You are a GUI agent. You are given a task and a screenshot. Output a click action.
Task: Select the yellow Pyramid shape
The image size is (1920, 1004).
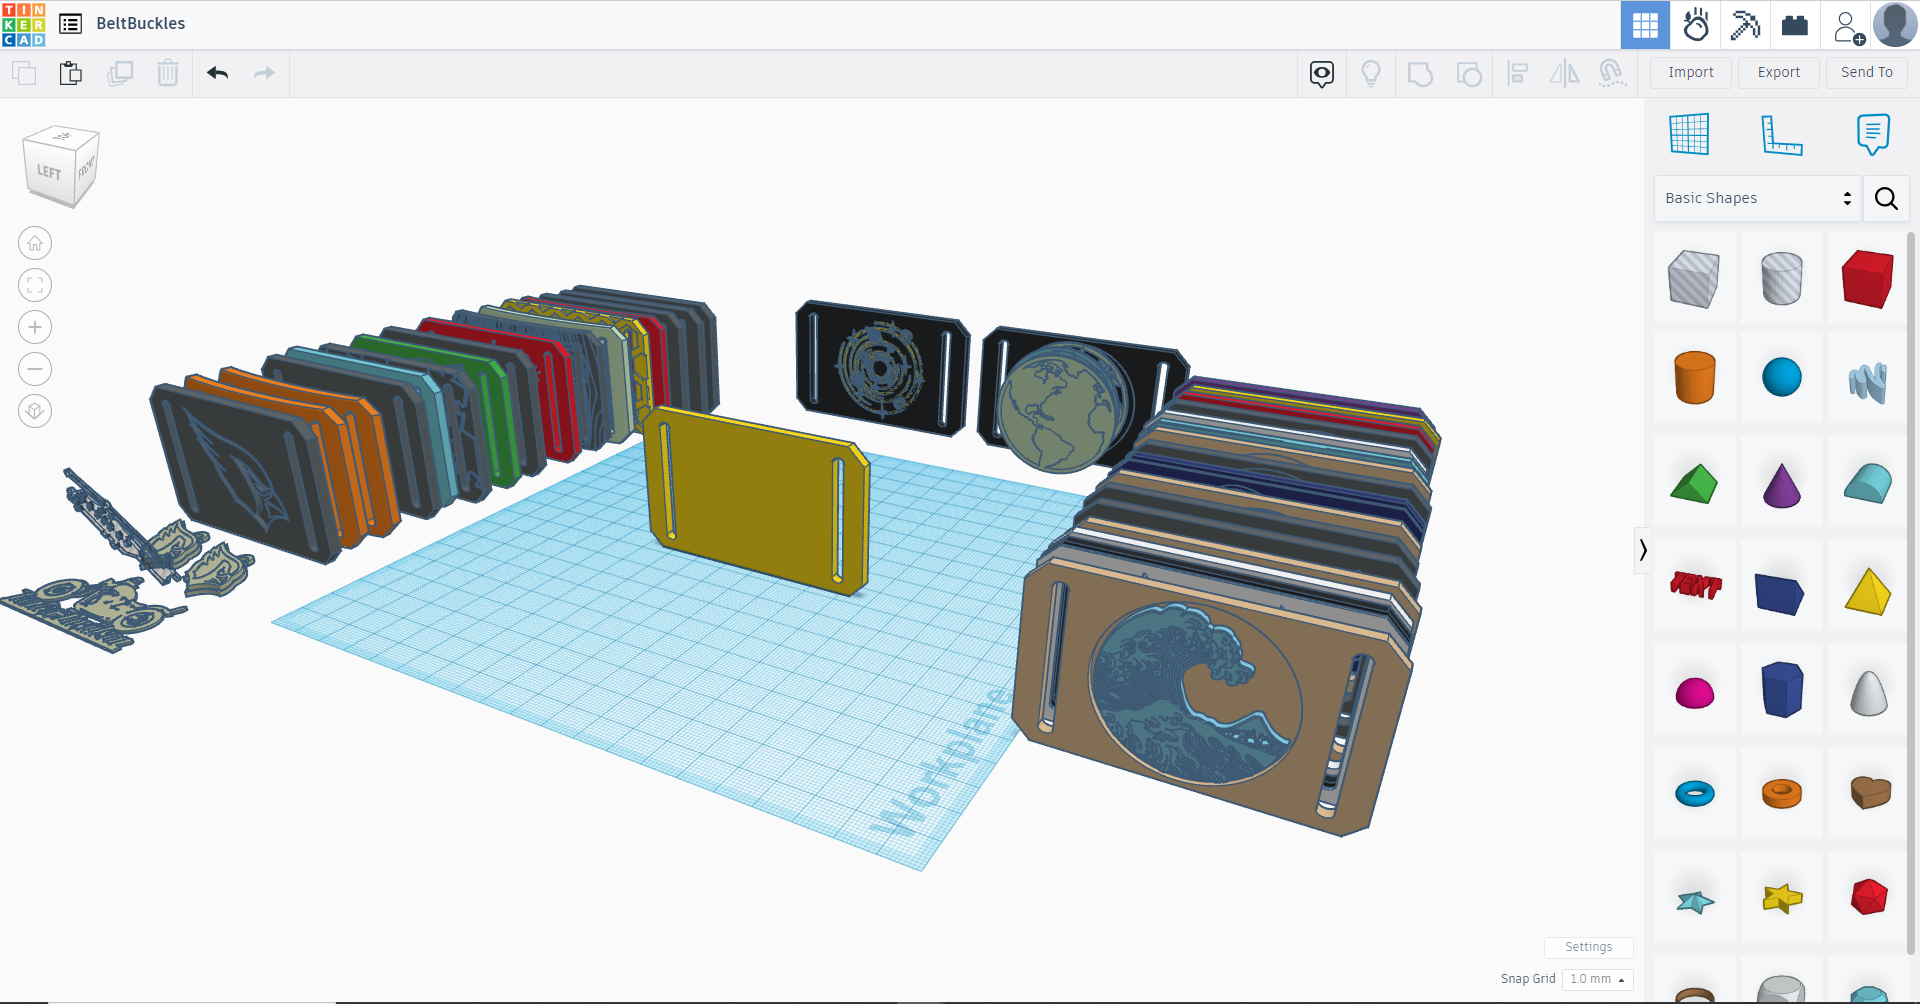coord(1868,590)
